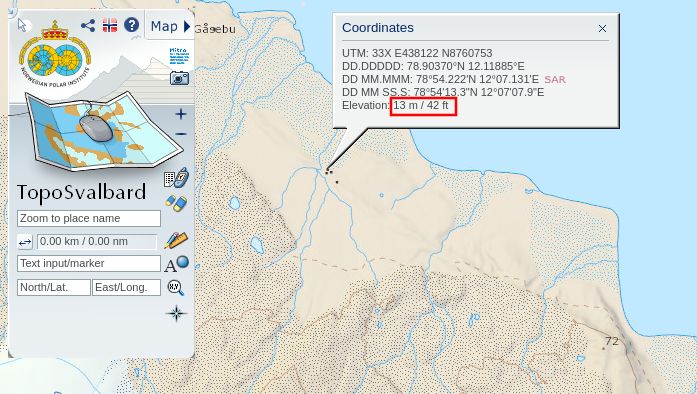Switch language with the Norwegian flag icon
This screenshot has width=697, height=394.
click(x=110, y=25)
